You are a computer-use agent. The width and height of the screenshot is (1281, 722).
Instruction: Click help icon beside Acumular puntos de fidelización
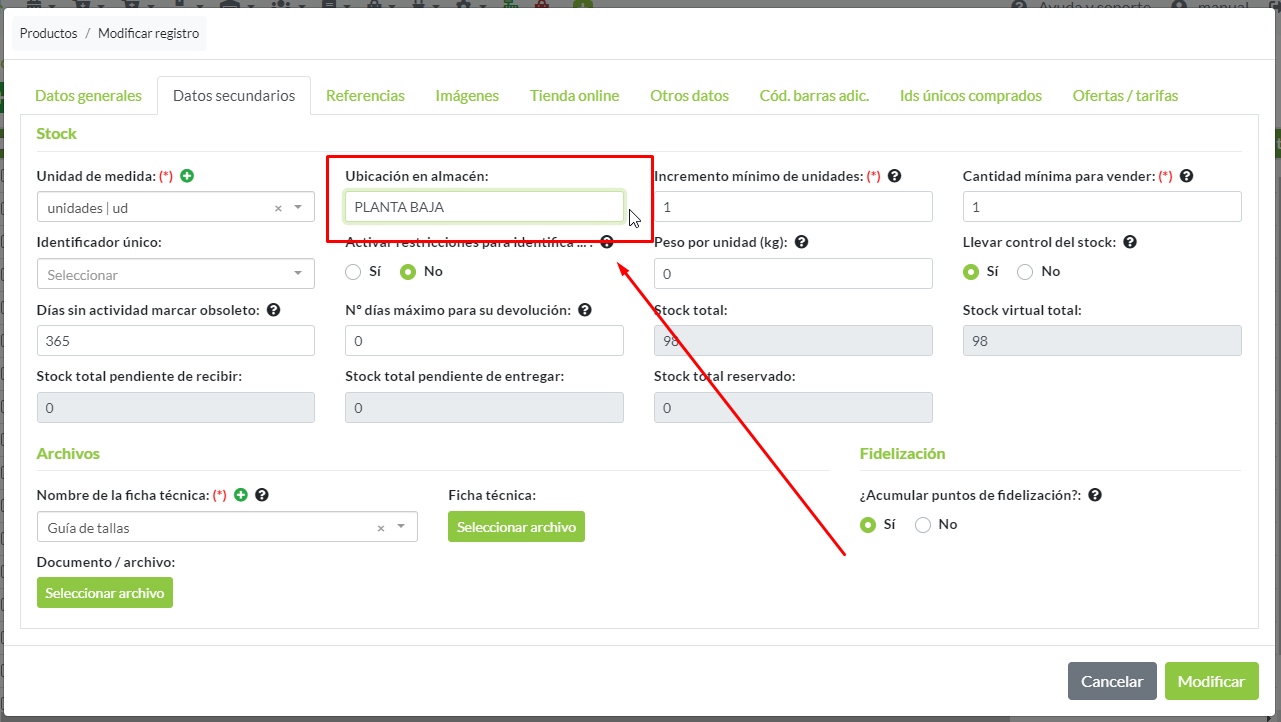tap(1095, 495)
